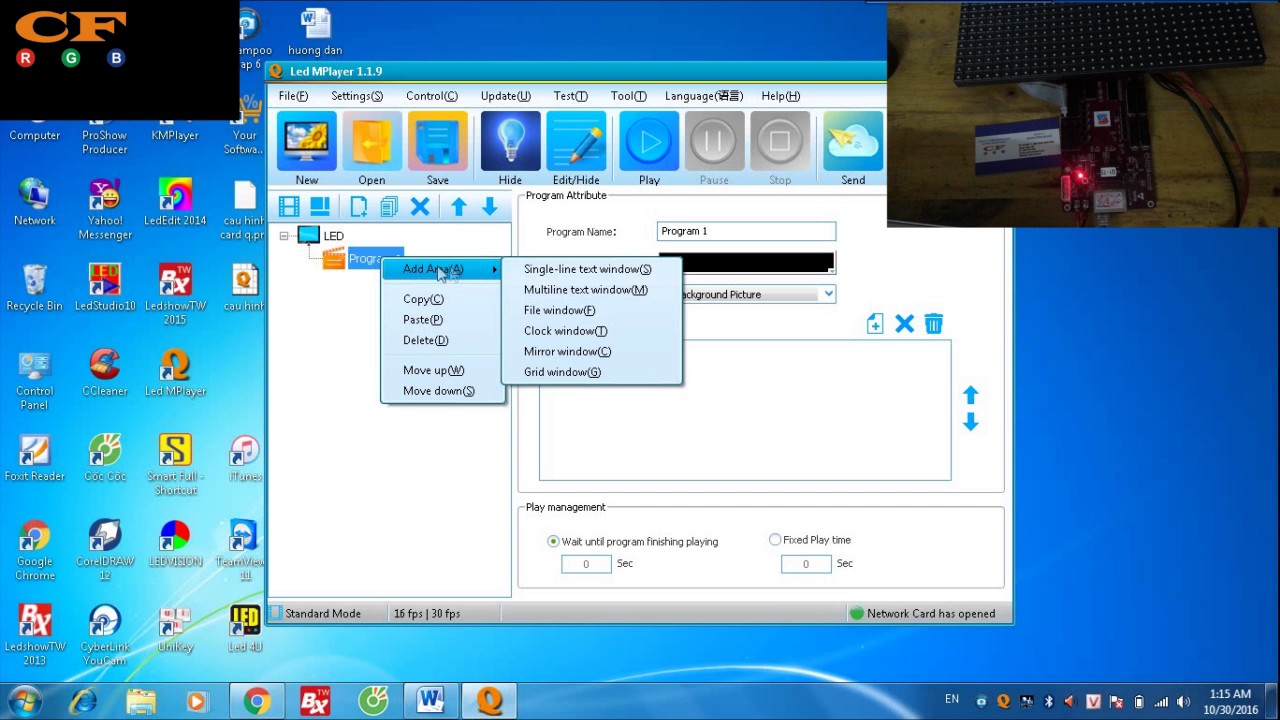This screenshot has height=720, width=1280.
Task: Click the blue down arrow above the program tree
Action: pyautogui.click(x=489, y=207)
